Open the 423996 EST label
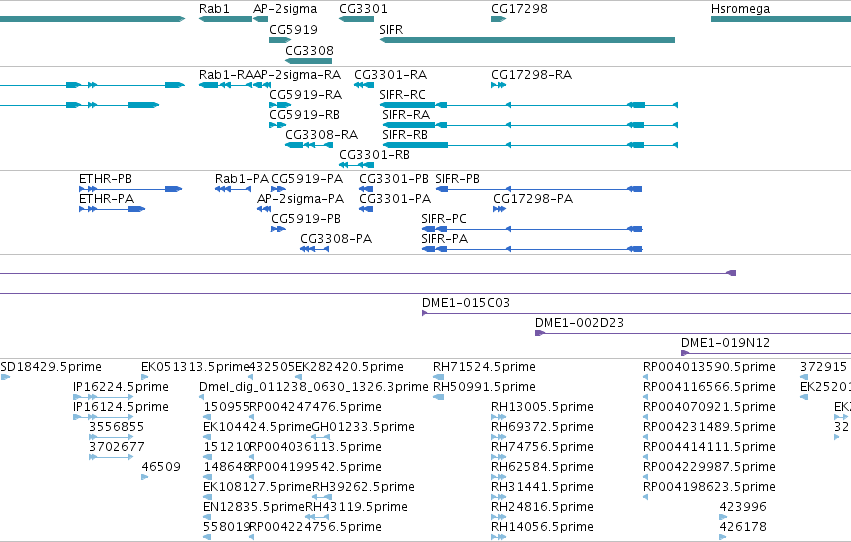Screen dimensions: 851x542 (743, 507)
